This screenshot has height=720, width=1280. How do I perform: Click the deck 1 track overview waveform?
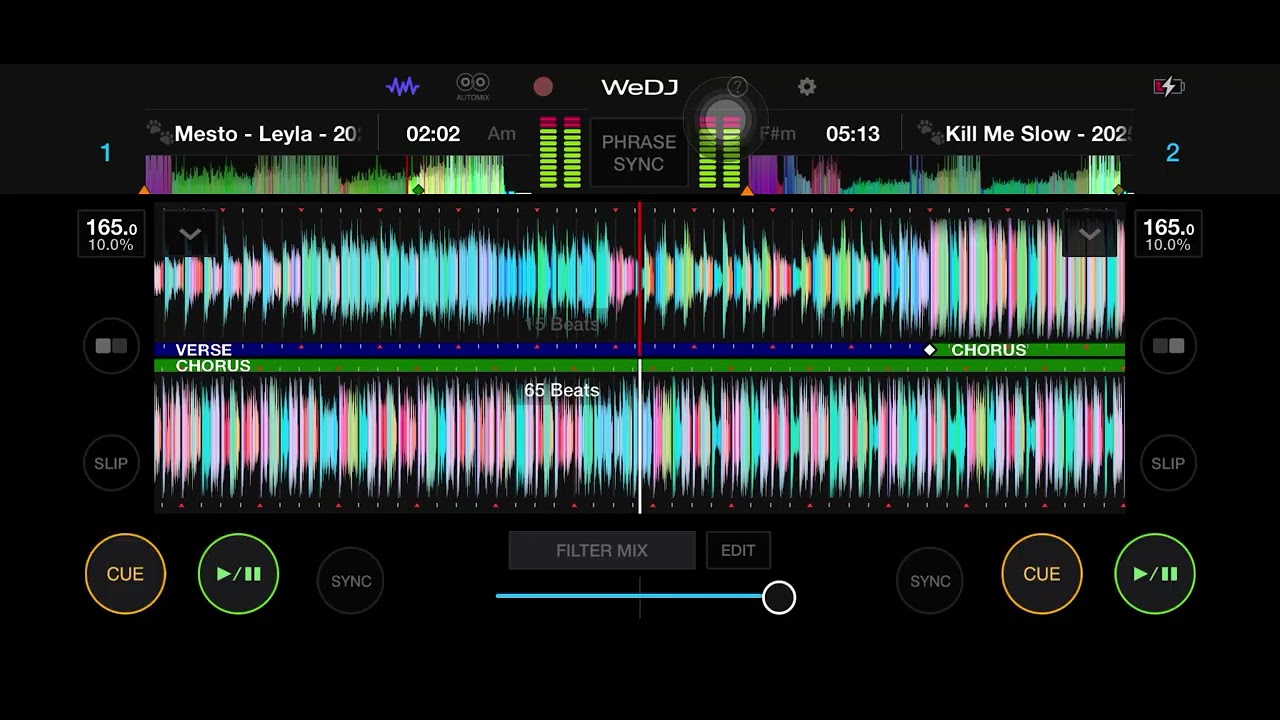[338, 174]
